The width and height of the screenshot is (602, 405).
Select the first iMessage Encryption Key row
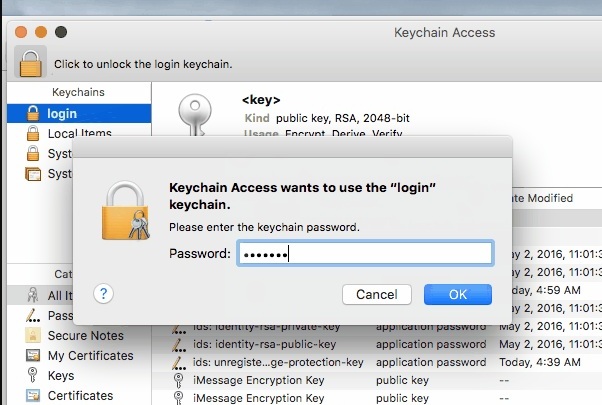(x=377, y=380)
